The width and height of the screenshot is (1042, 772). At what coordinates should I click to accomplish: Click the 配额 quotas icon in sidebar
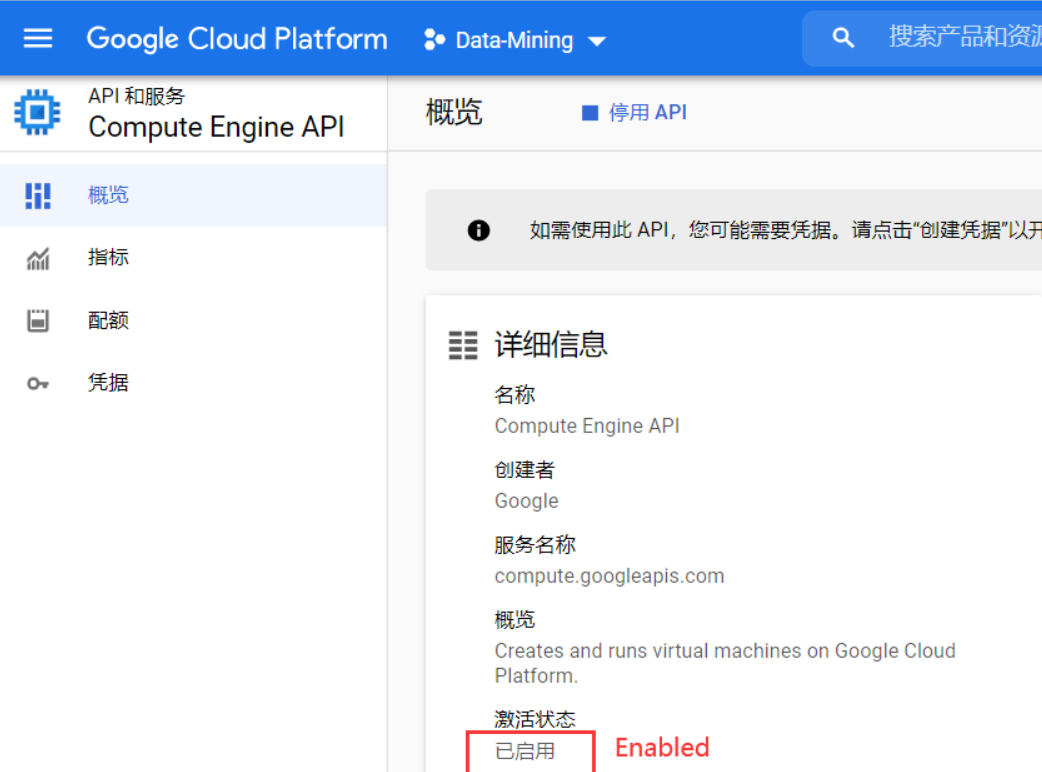pyautogui.click(x=36, y=319)
